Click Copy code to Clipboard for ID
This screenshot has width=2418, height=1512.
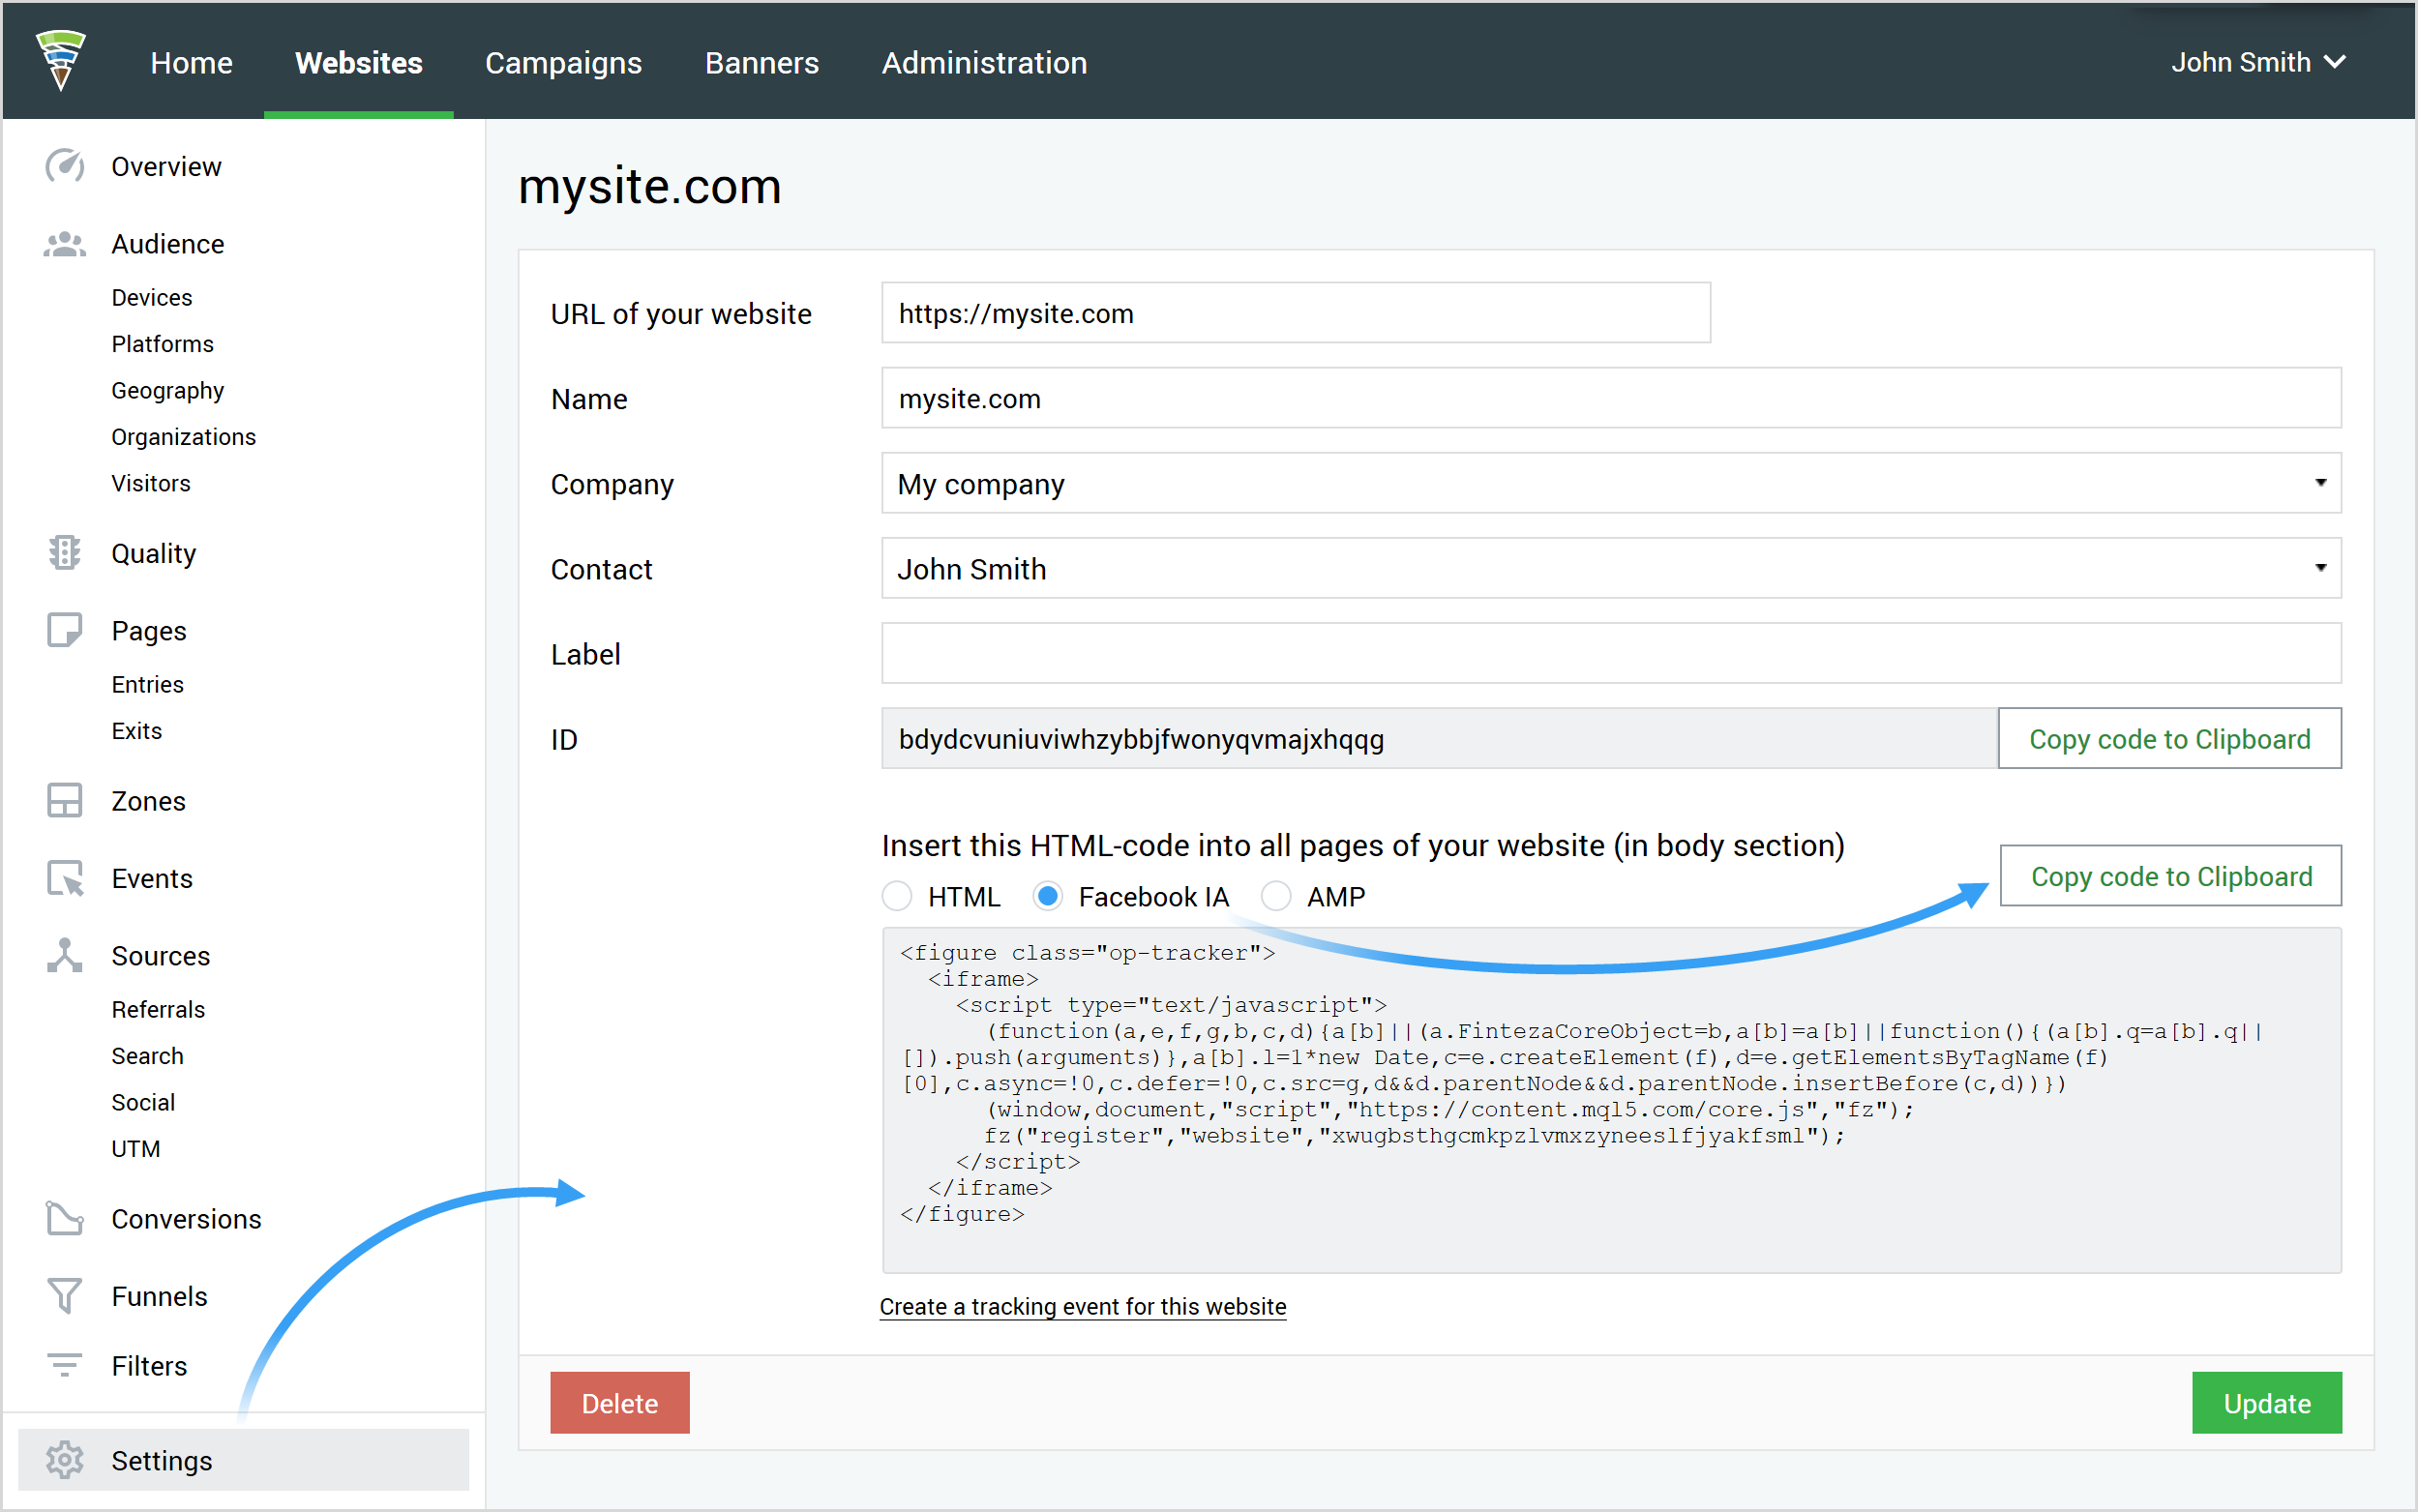(x=2170, y=738)
